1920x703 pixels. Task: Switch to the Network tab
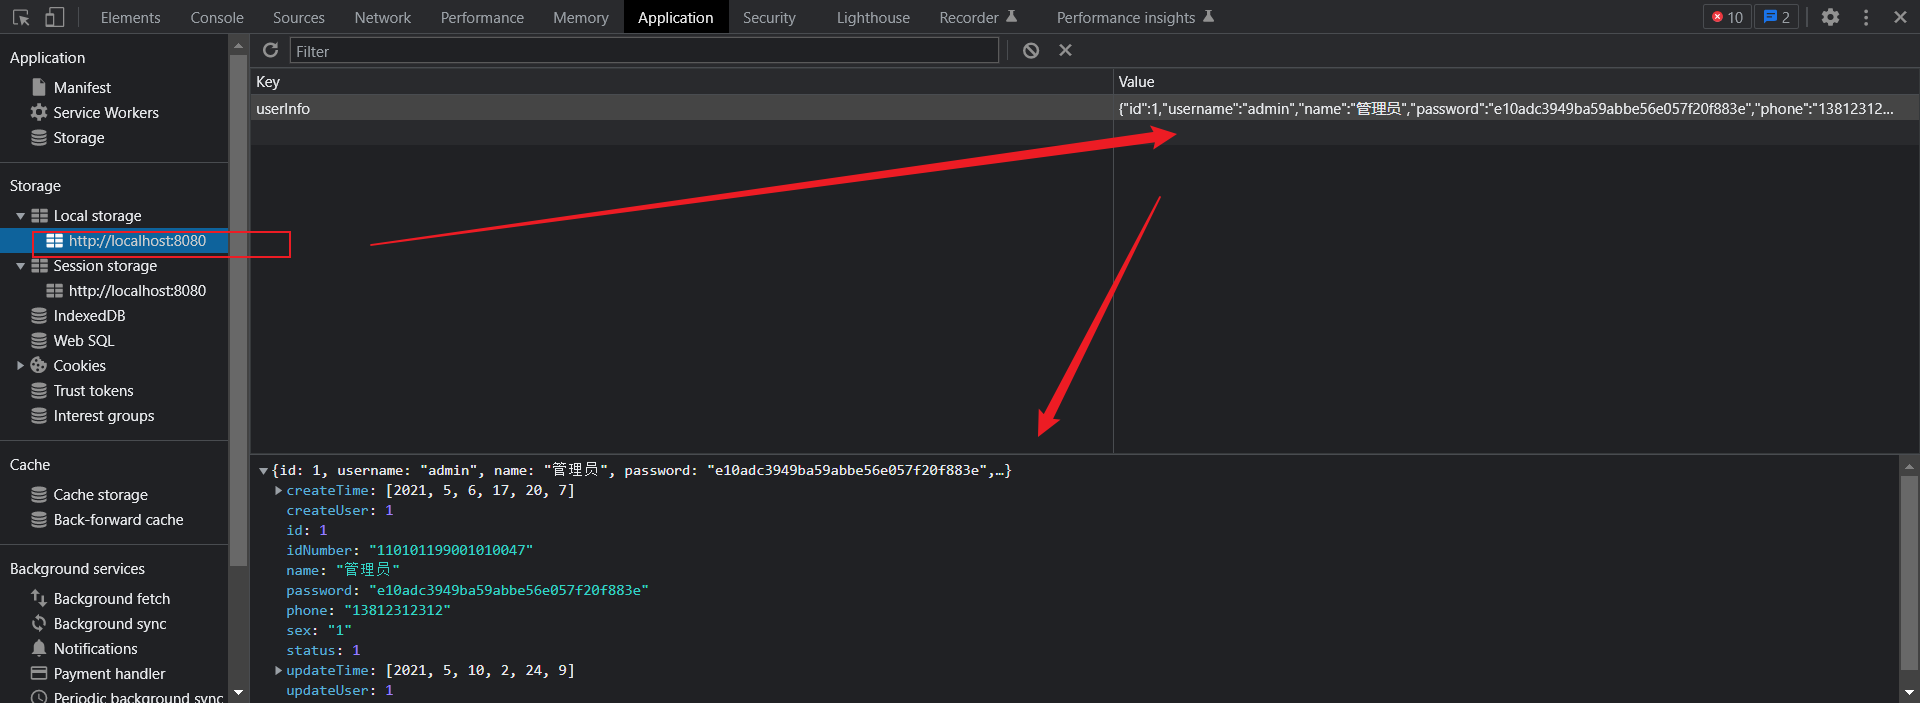click(382, 17)
